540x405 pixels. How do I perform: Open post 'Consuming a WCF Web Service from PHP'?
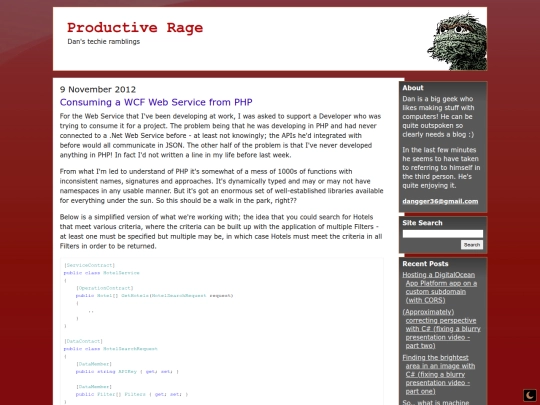[x=156, y=102]
